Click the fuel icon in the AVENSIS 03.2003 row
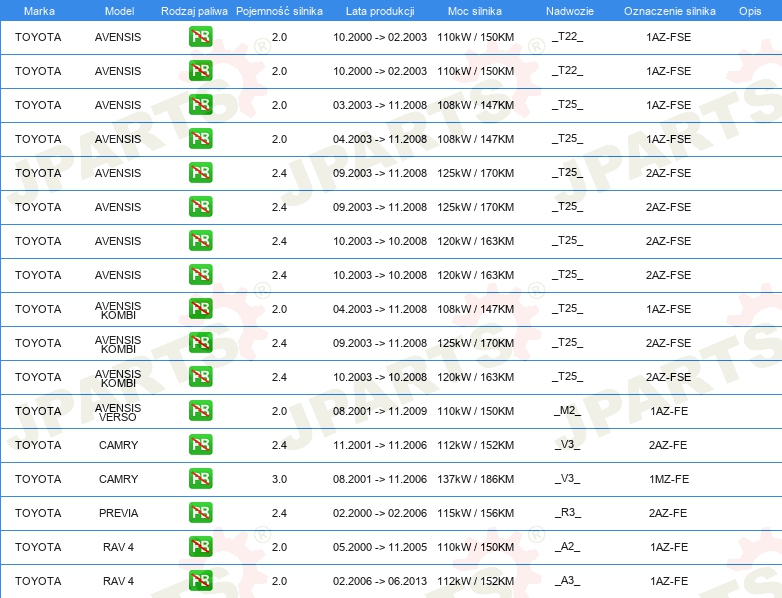 pyautogui.click(x=200, y=105)
